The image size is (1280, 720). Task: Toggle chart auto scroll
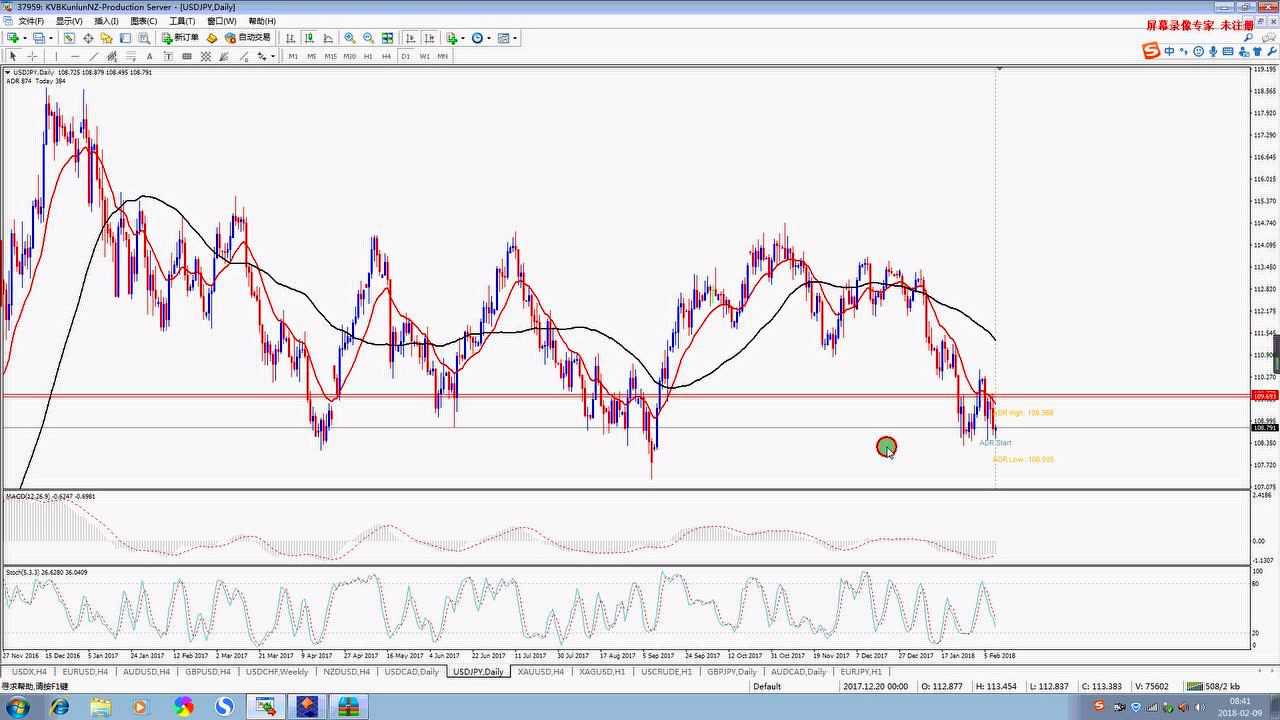point(410,38)
